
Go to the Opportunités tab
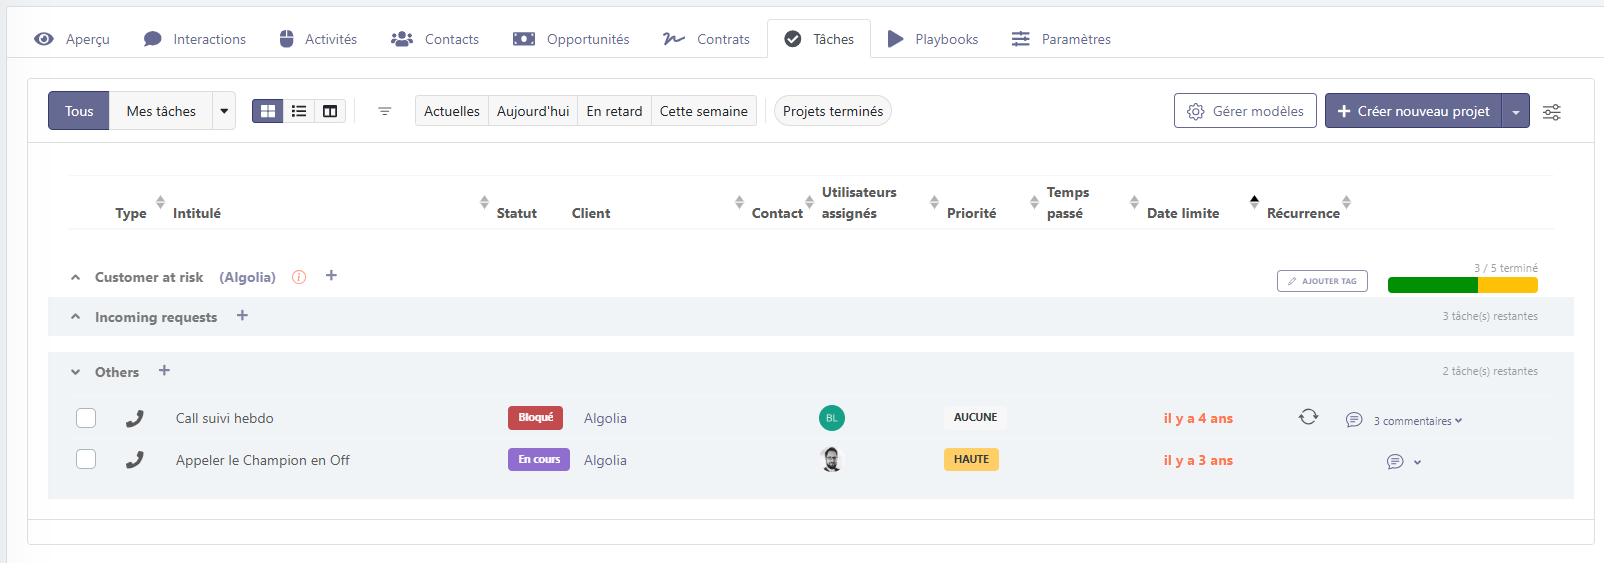tap(571, 39)
